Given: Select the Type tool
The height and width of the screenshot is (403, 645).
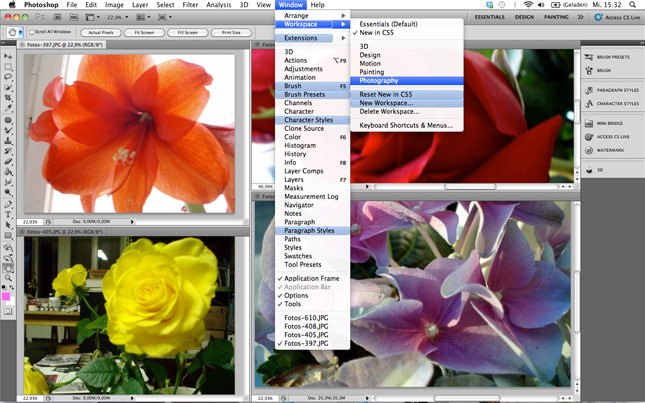Looking at the screenshot, I should 8,215.
